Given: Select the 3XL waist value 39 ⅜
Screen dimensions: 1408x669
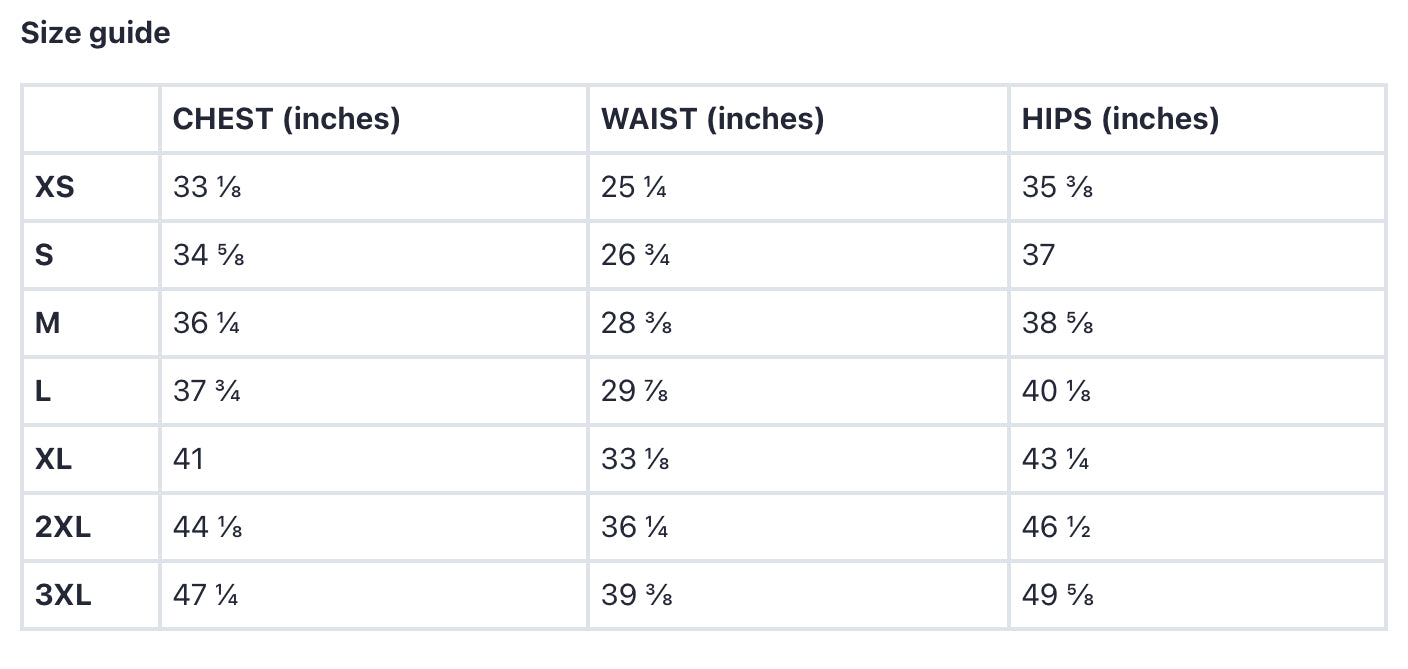Looking at the screenshot, I should click(636, 595).
